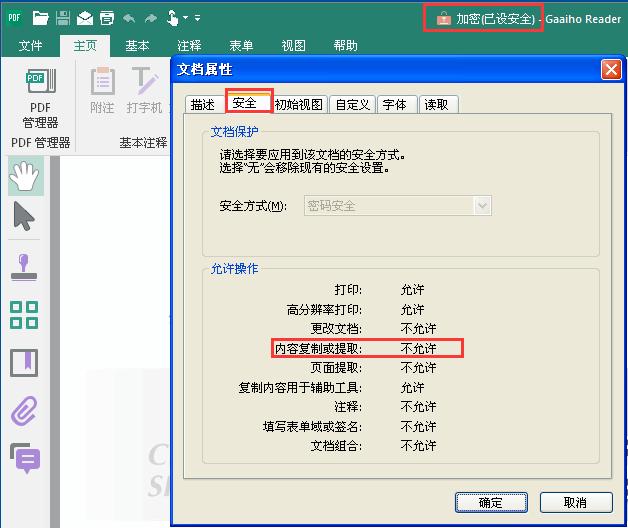Switch to the 注释 ribbon tab
This screenshot has width=628, height=528.
click(189, 46)
